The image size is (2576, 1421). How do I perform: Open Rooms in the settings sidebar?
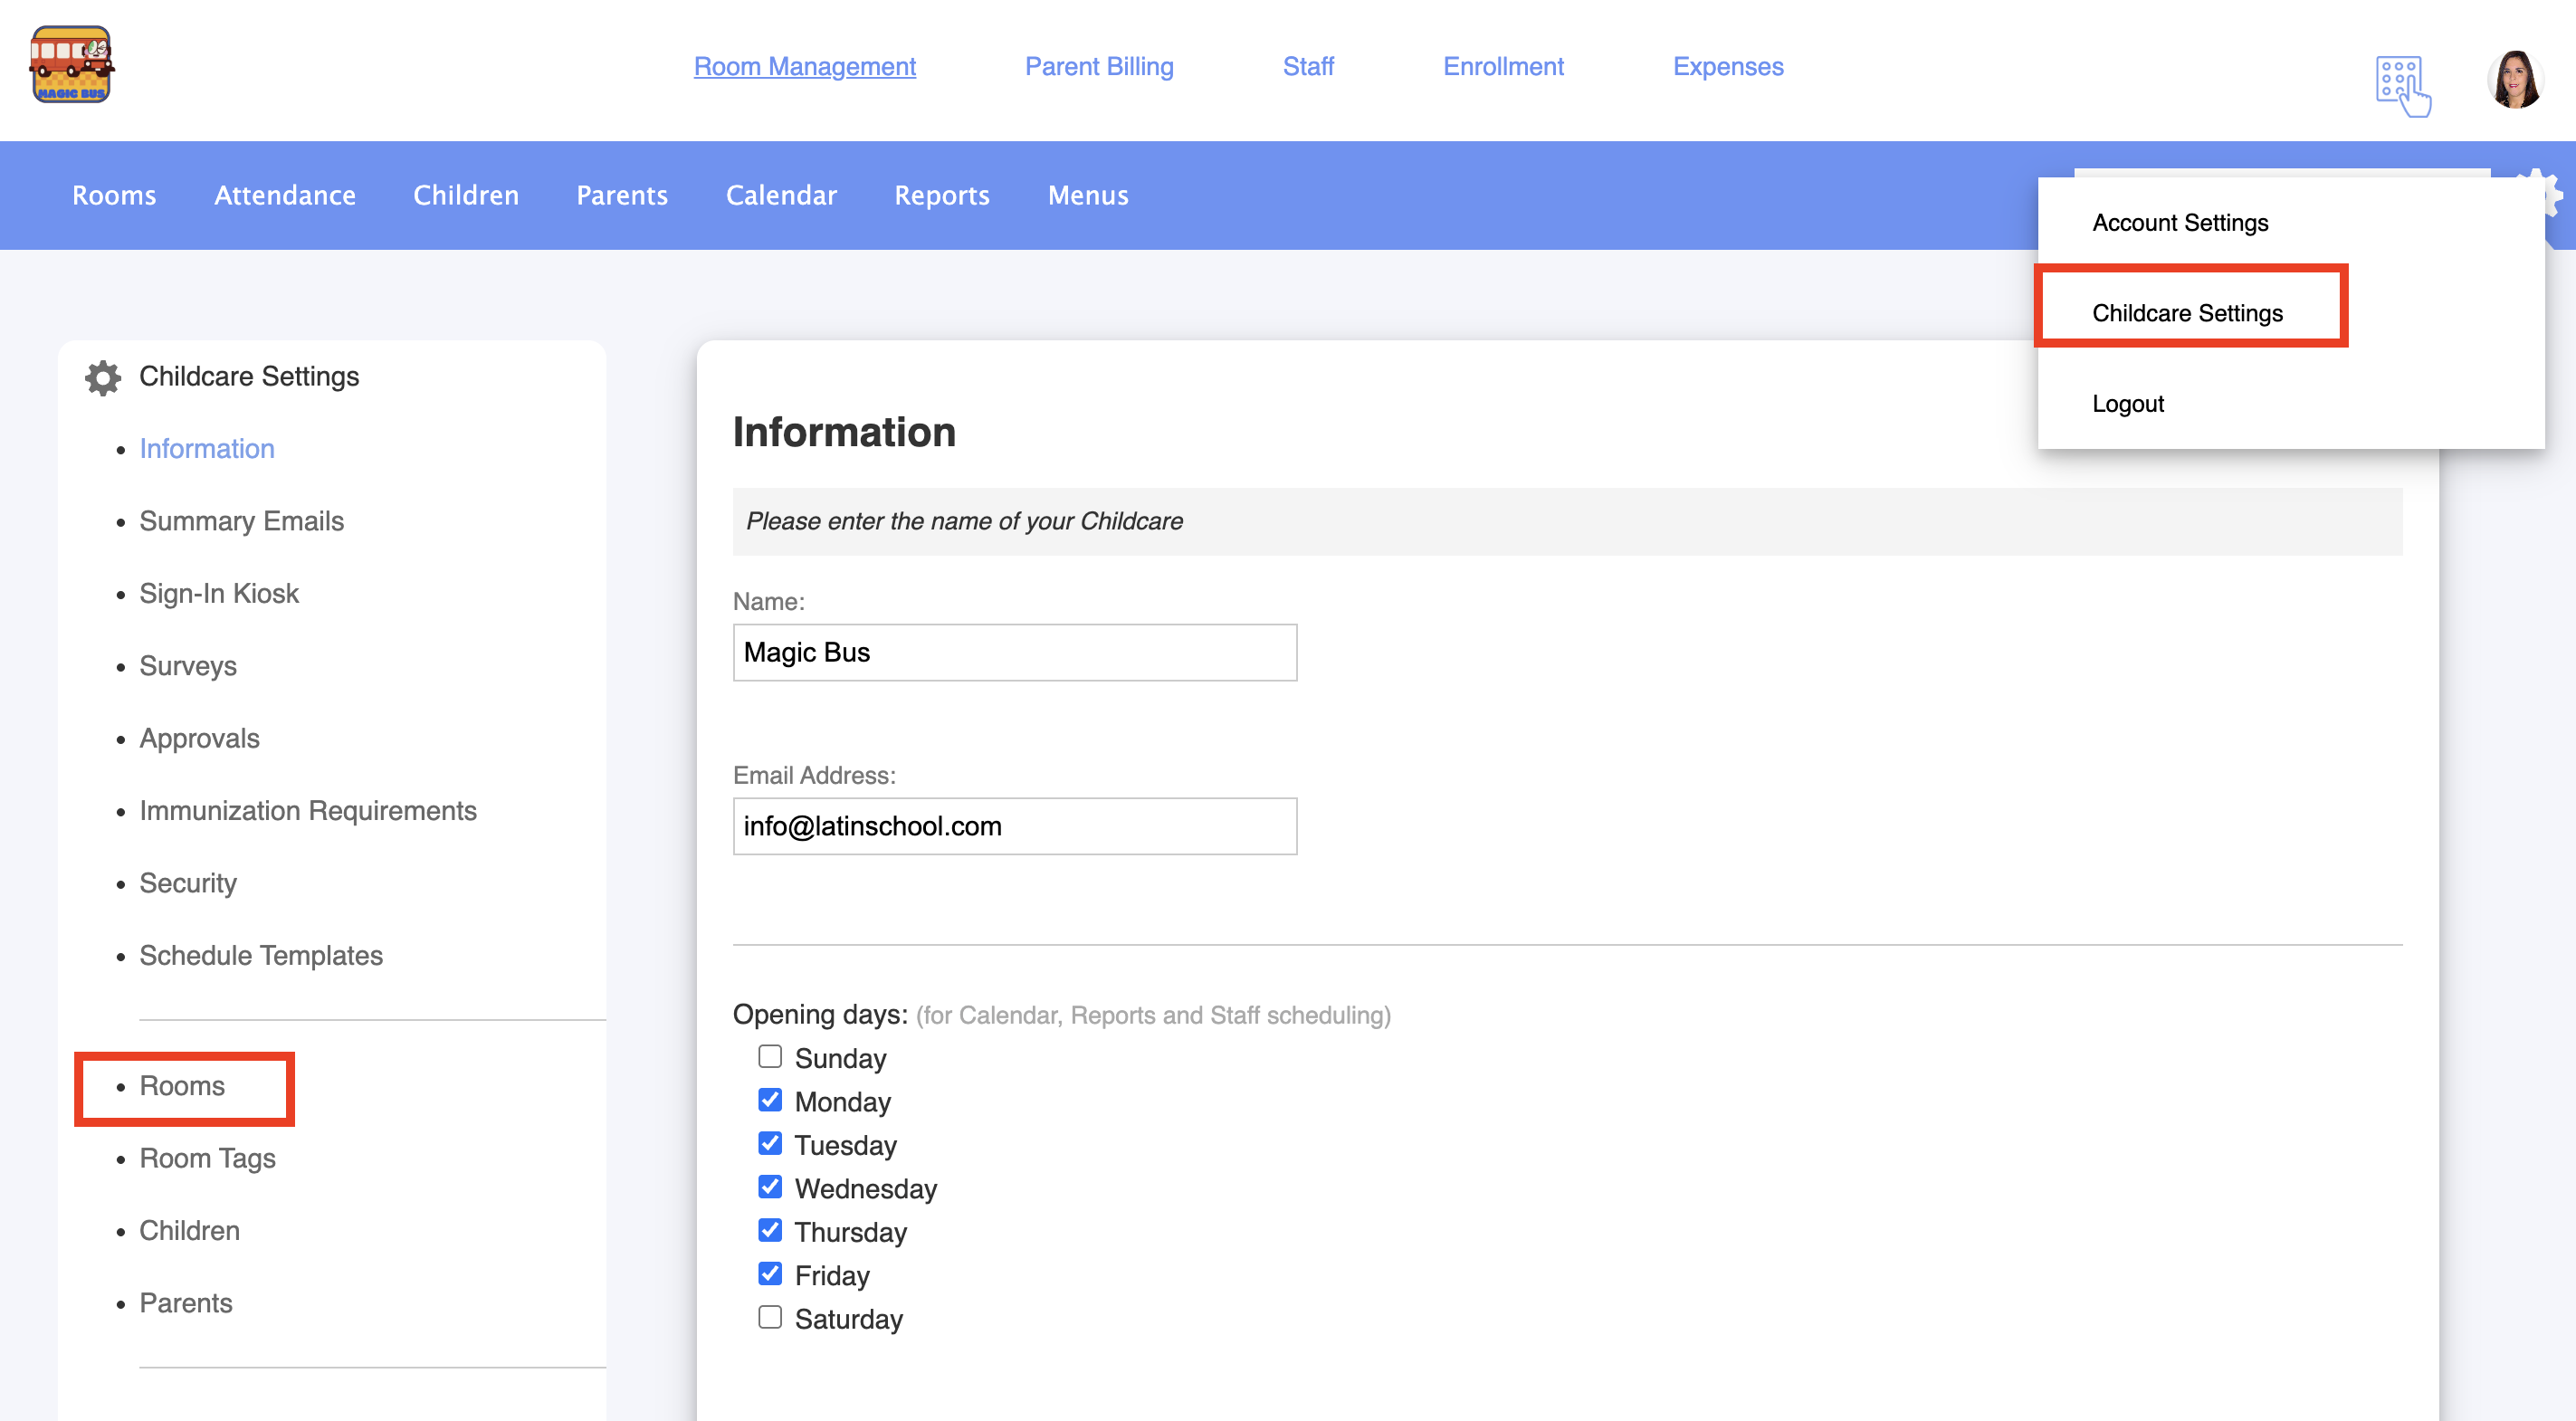click(x=182, y=1086)
